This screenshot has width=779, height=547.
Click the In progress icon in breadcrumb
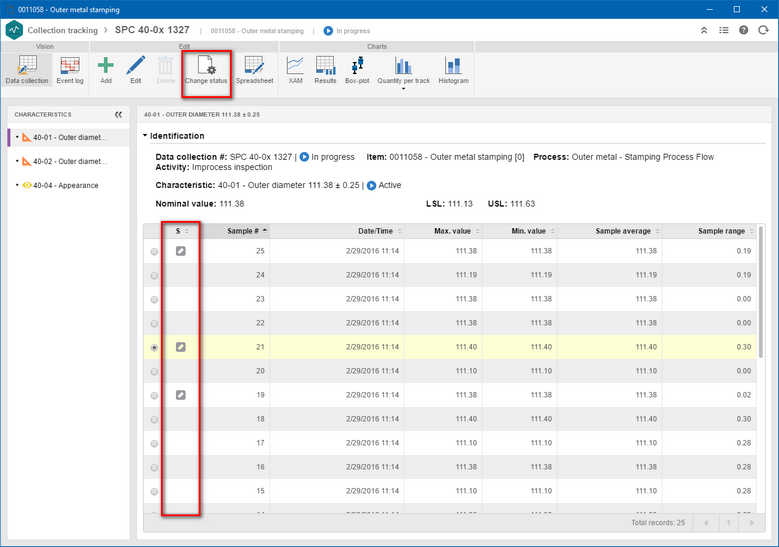pyautogui.click(x=328, y=31)
